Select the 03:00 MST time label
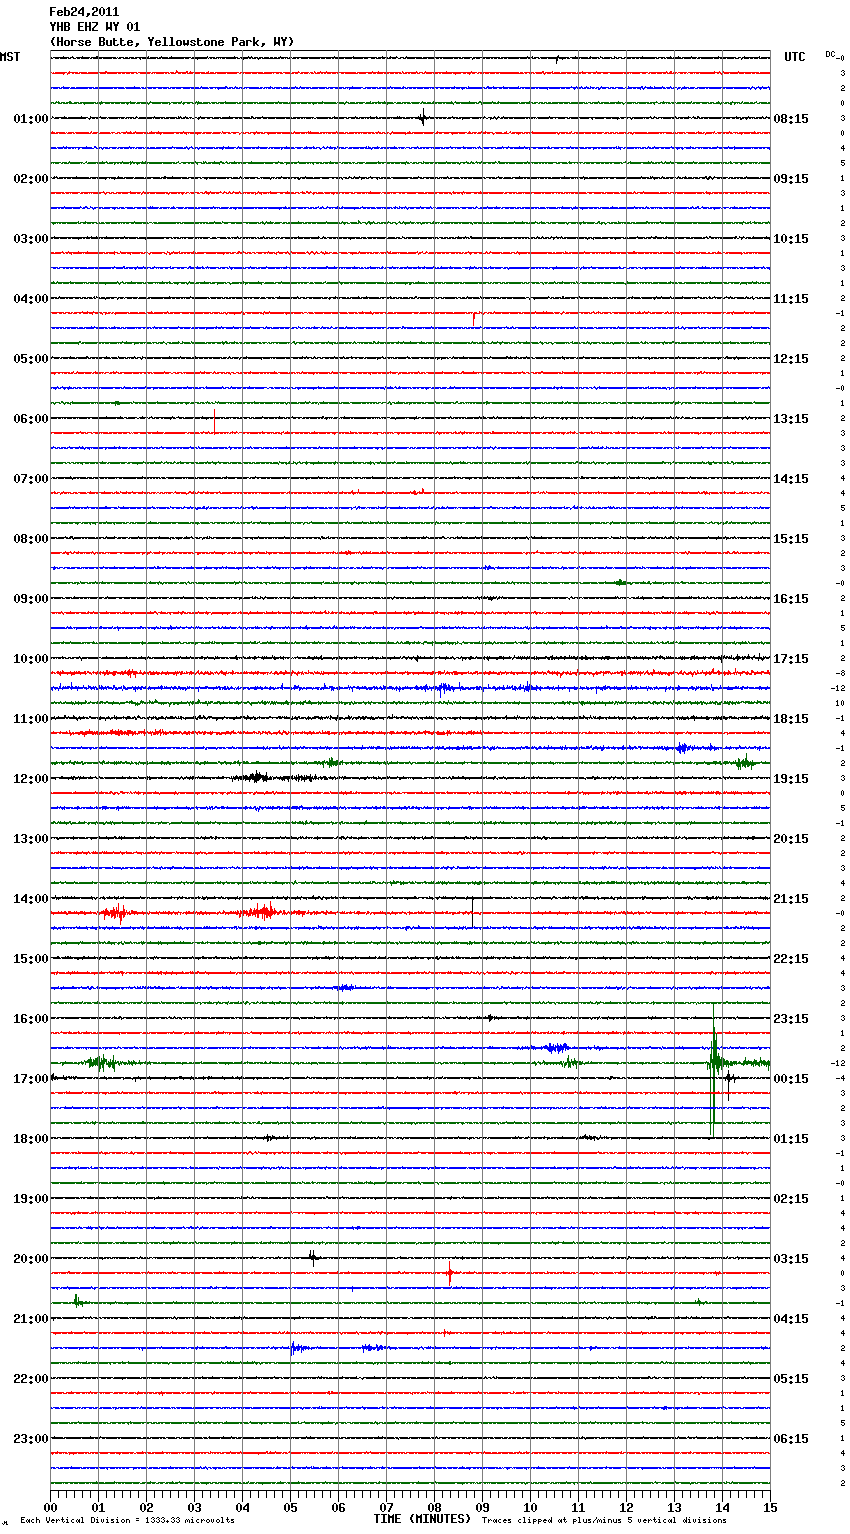Screen dimensions: 850x1534 (x=31, y=239)
